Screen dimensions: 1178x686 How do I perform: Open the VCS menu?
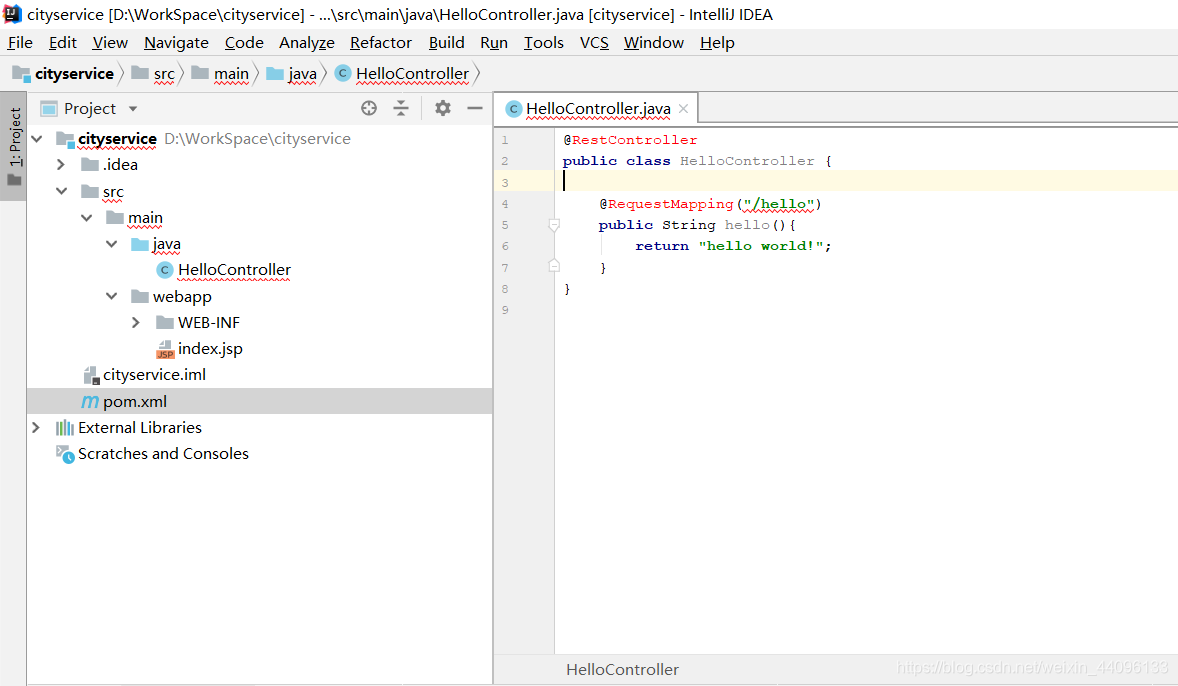(x=594, y=43)
